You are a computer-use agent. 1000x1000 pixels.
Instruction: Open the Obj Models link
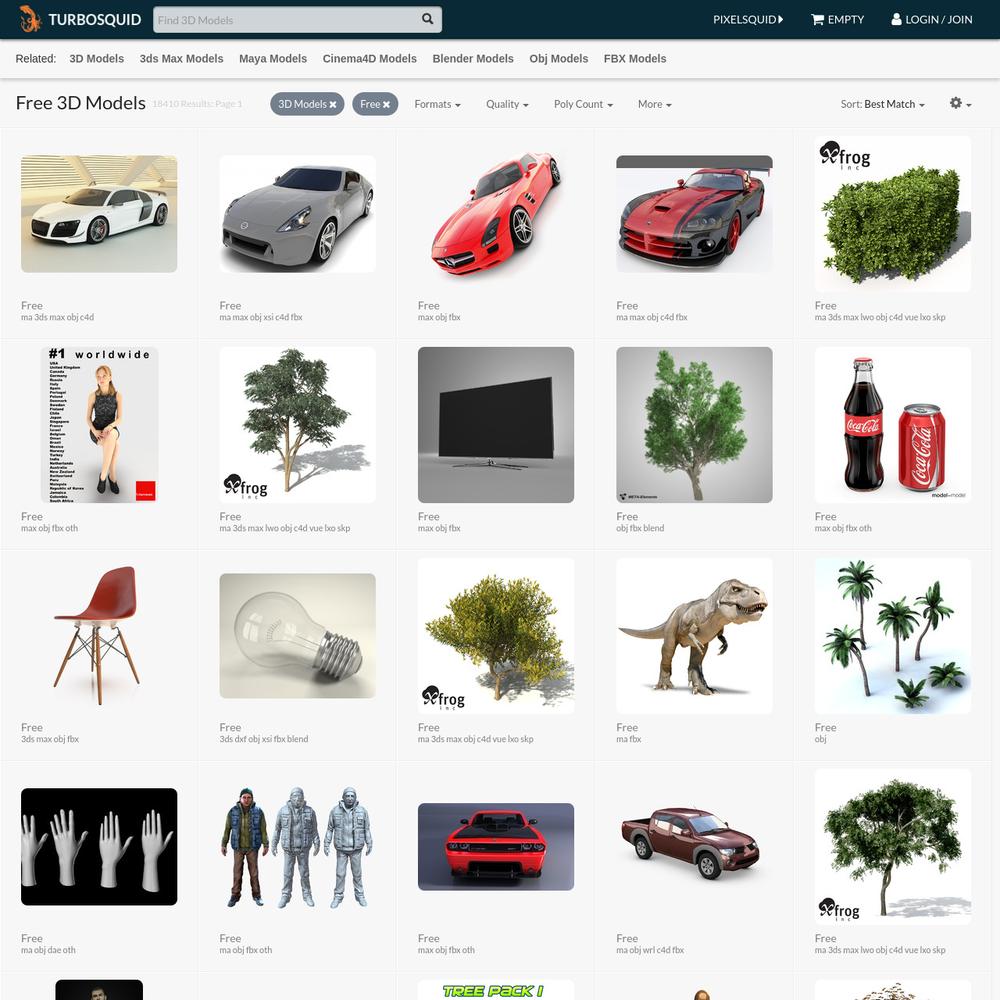click(x=559, y=59)
